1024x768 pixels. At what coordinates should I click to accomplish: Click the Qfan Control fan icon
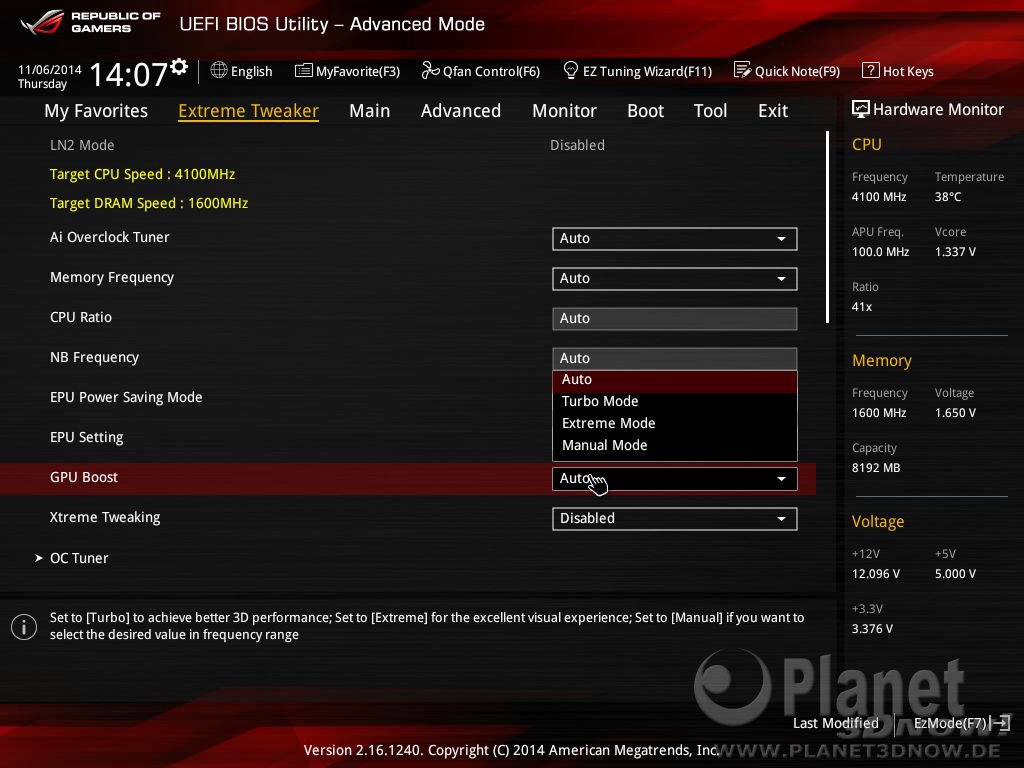coord(430,71)
